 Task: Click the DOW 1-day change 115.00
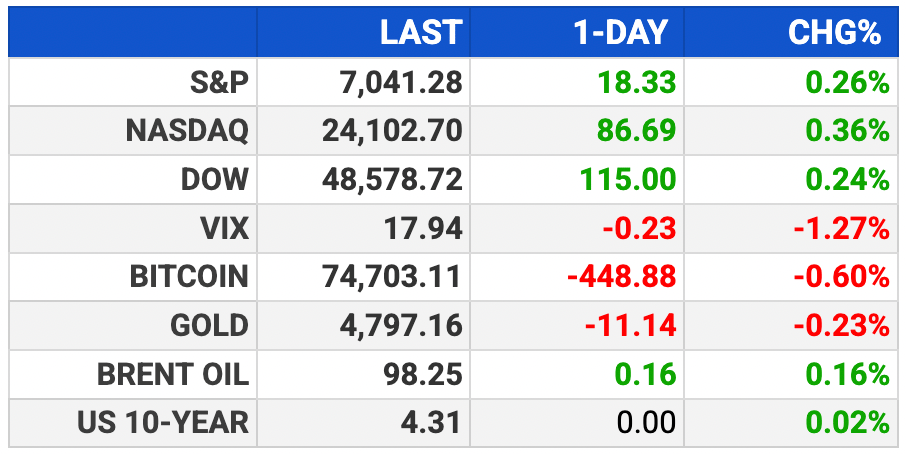pos(630,180)
